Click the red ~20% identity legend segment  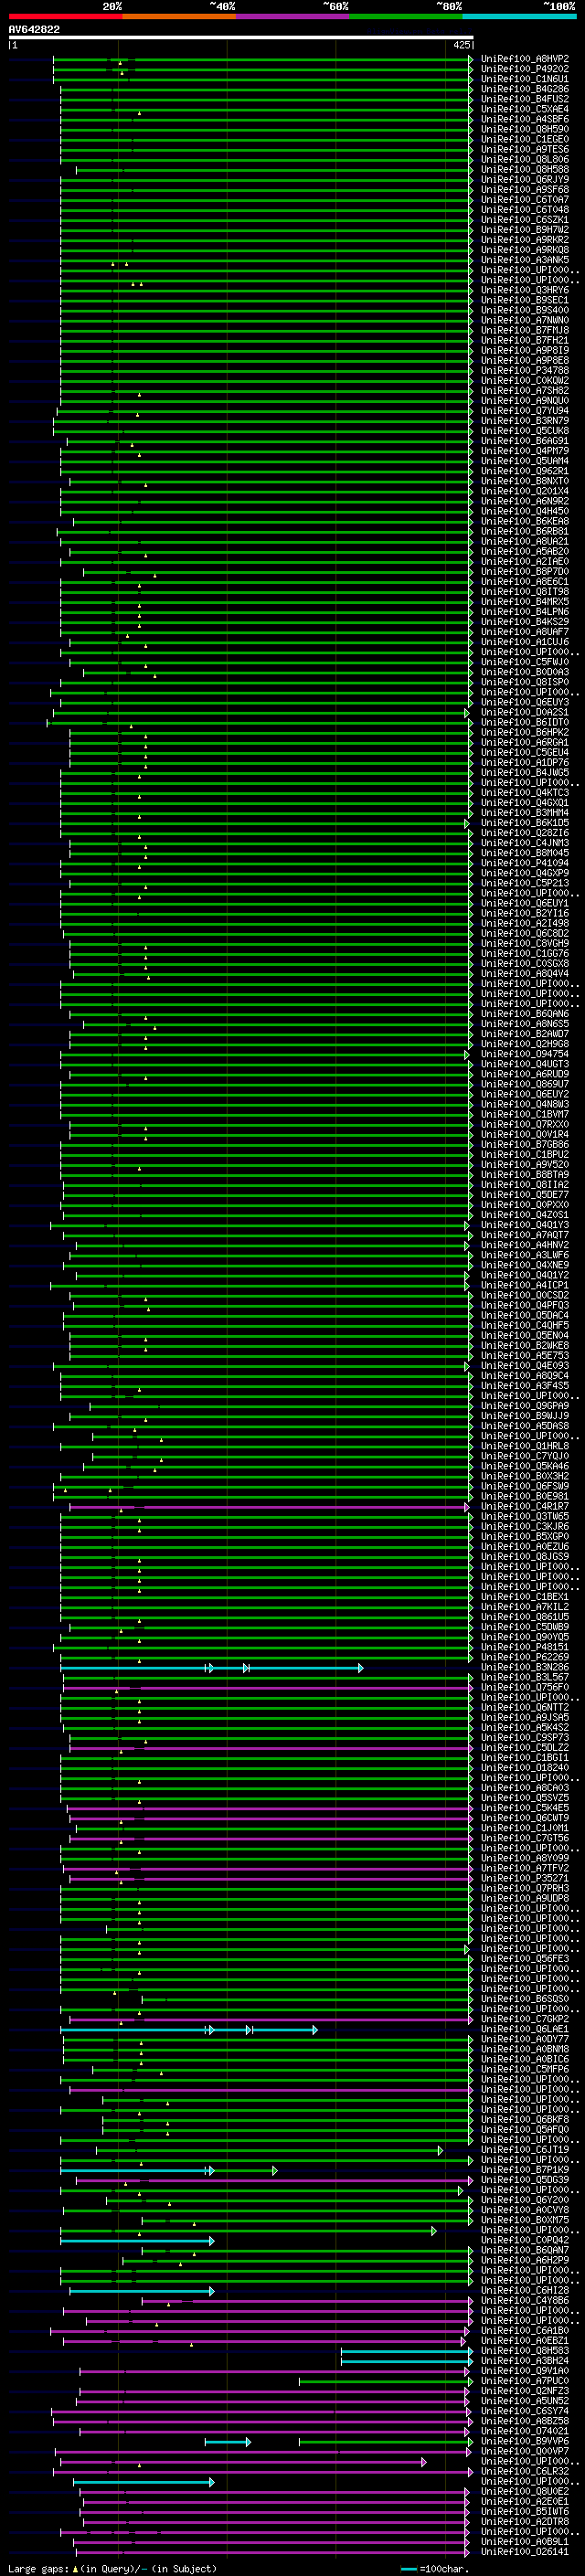pyautogui.click(x=65, y=16)
